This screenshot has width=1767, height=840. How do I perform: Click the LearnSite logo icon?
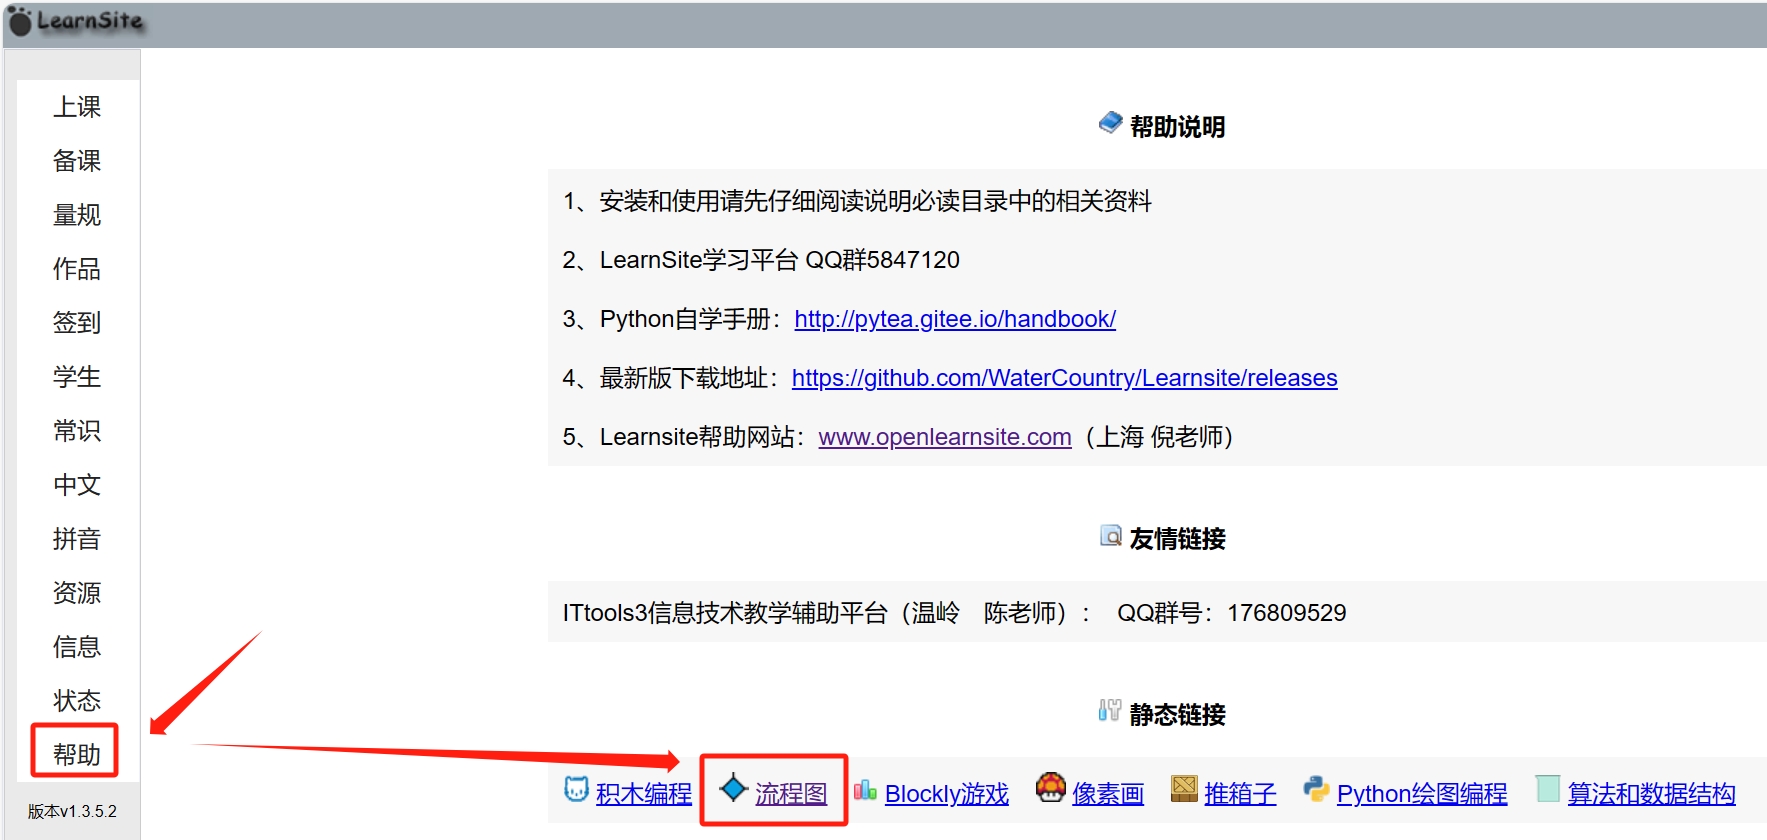click(20, 21)
